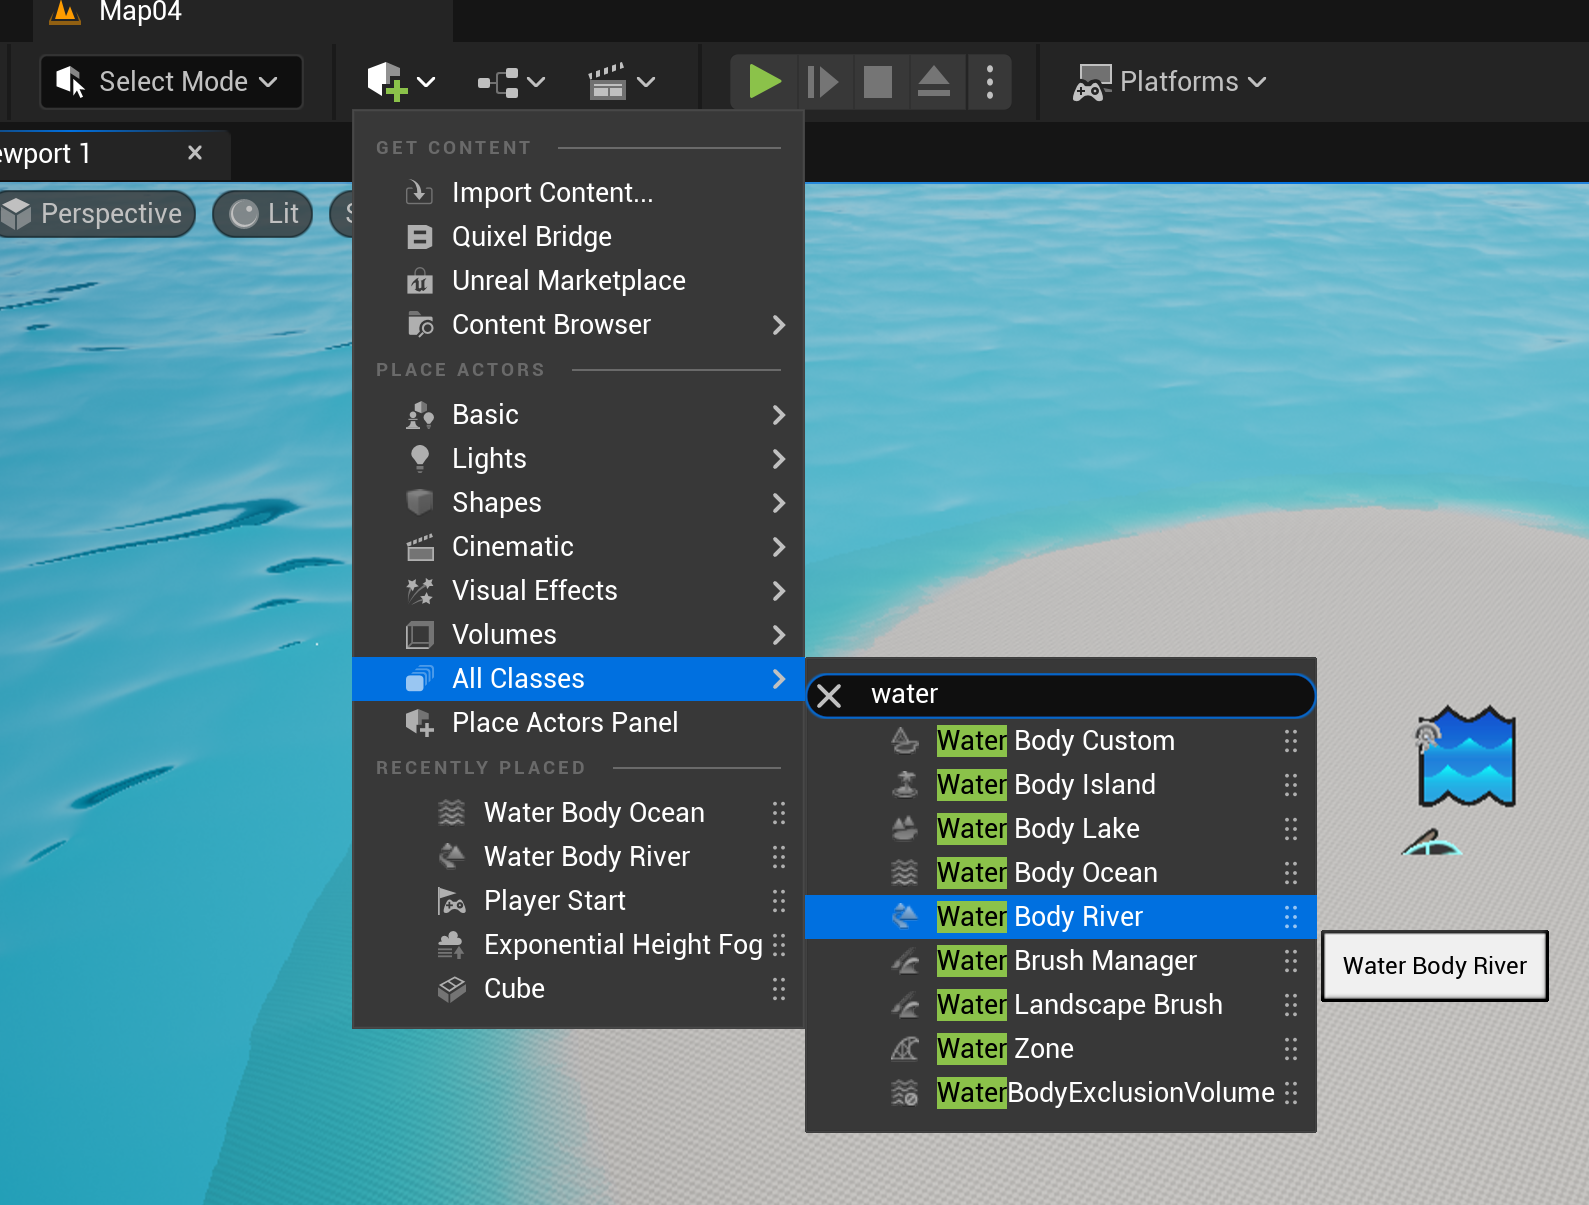
Task: Click Water Brush Manager row icon
Action: pyautogui.click(x=905, y=960)
